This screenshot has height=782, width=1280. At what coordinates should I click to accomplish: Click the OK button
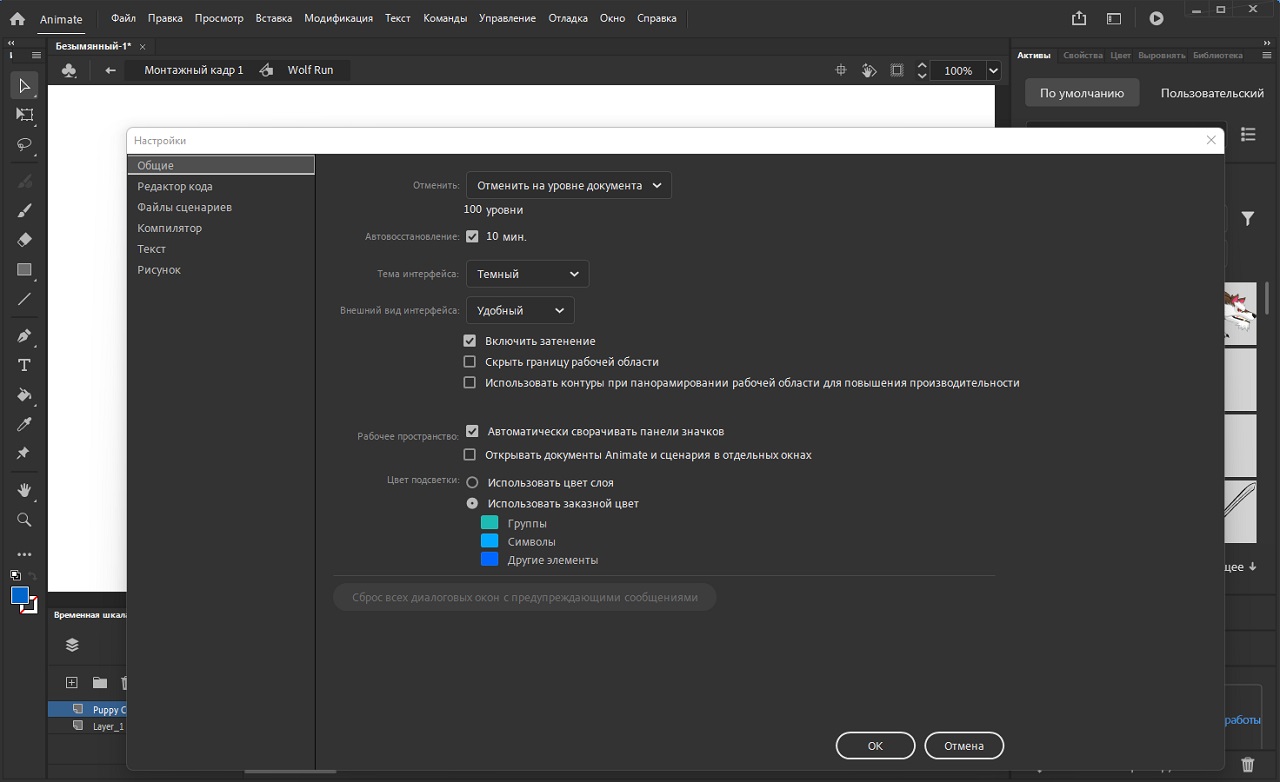tap(875, 746)
